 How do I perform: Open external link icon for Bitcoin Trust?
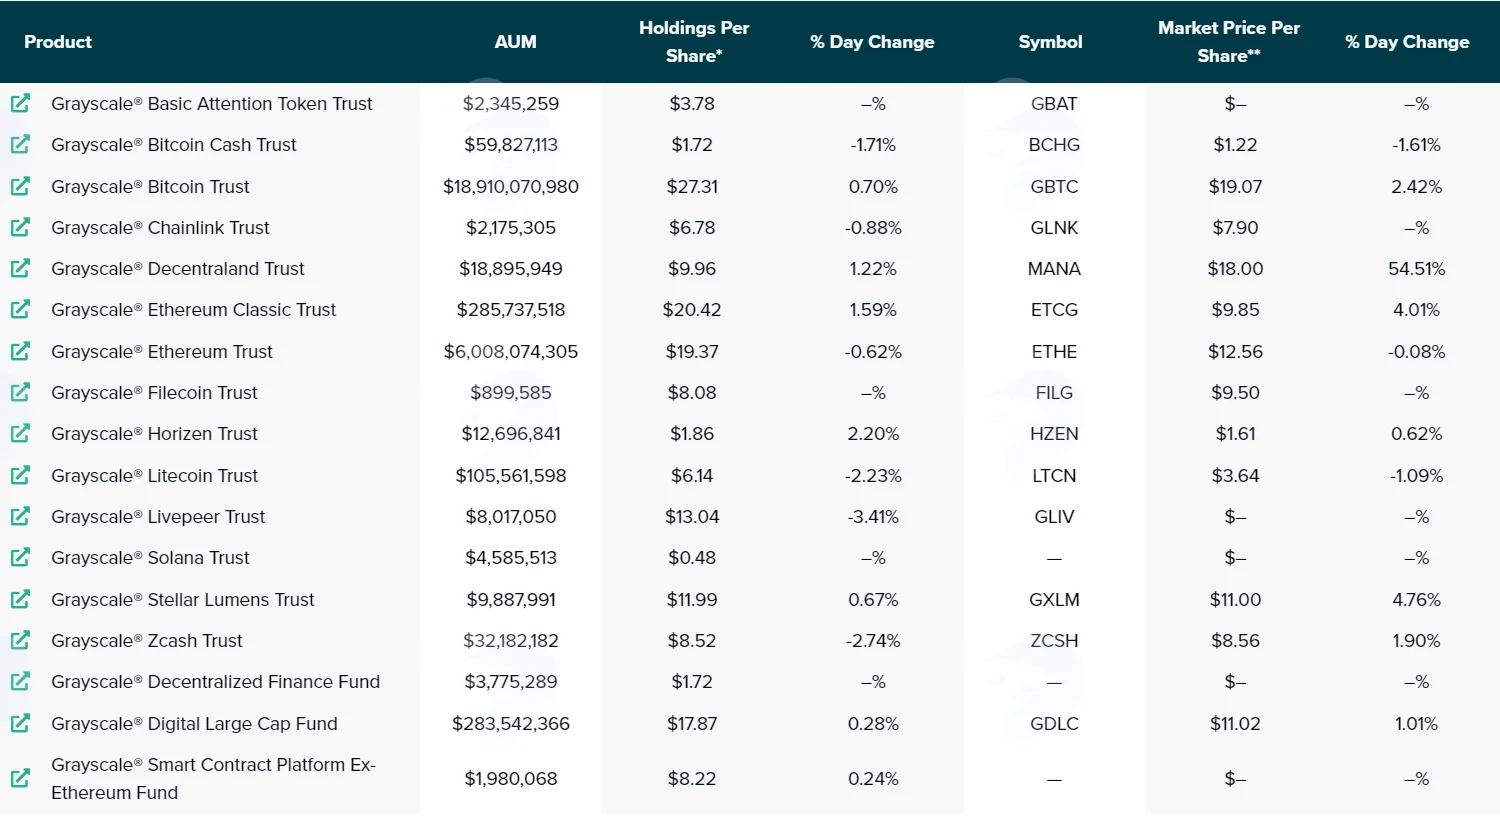pos(20,186)
